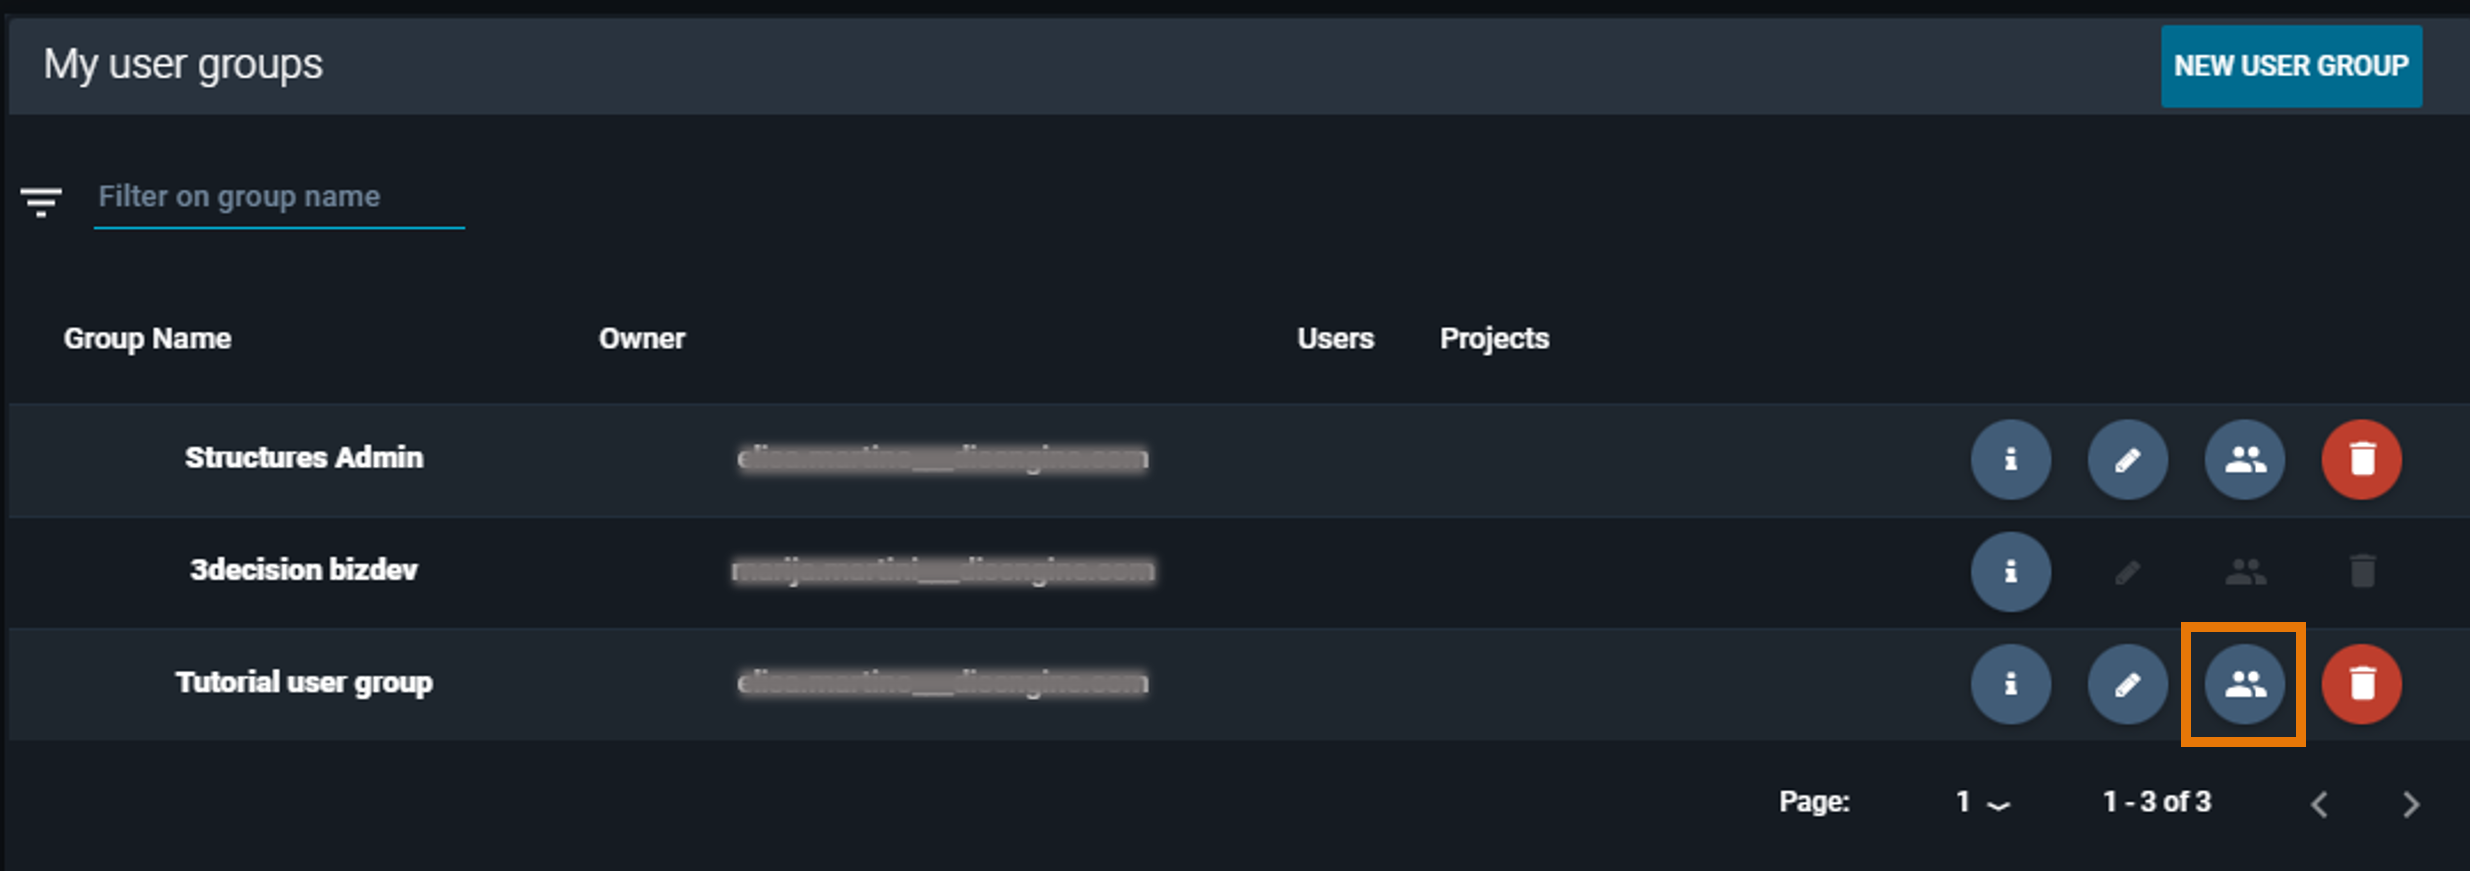Edit the Structures Admin group
This screenshot has width=2470, height=871.
click(2127, 460)
